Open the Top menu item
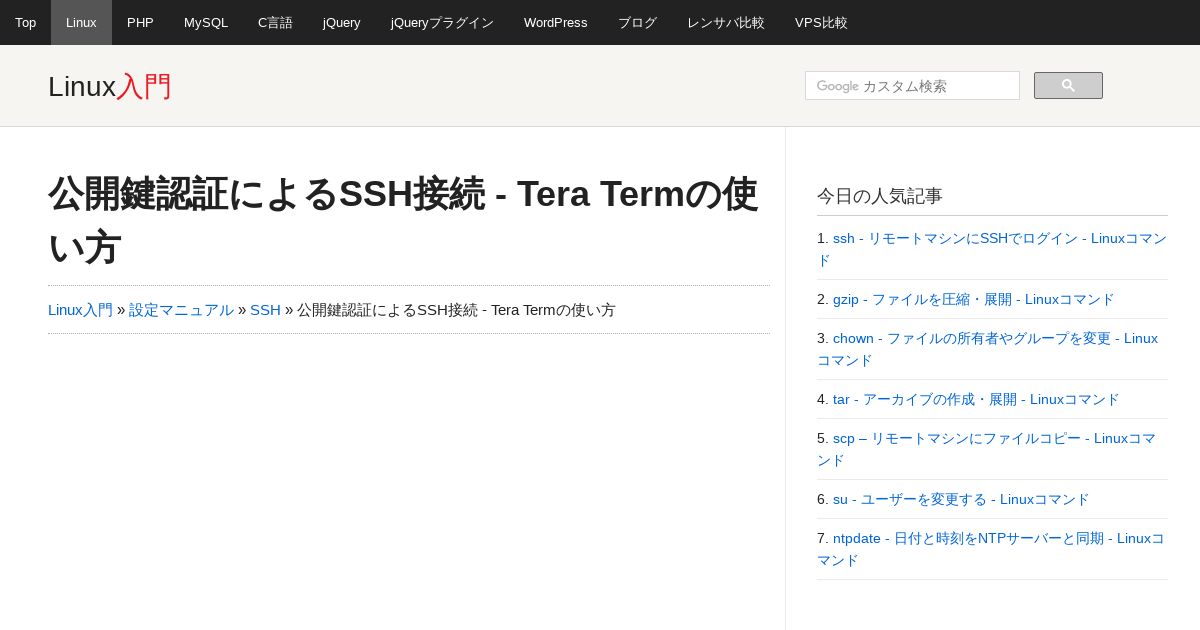 coord(25,22)
